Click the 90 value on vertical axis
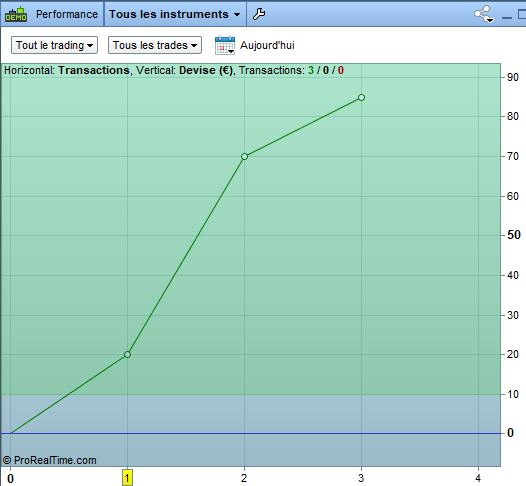Image resolution: width=526 pixels, height=486 pixels. click(x=513, y=77)
